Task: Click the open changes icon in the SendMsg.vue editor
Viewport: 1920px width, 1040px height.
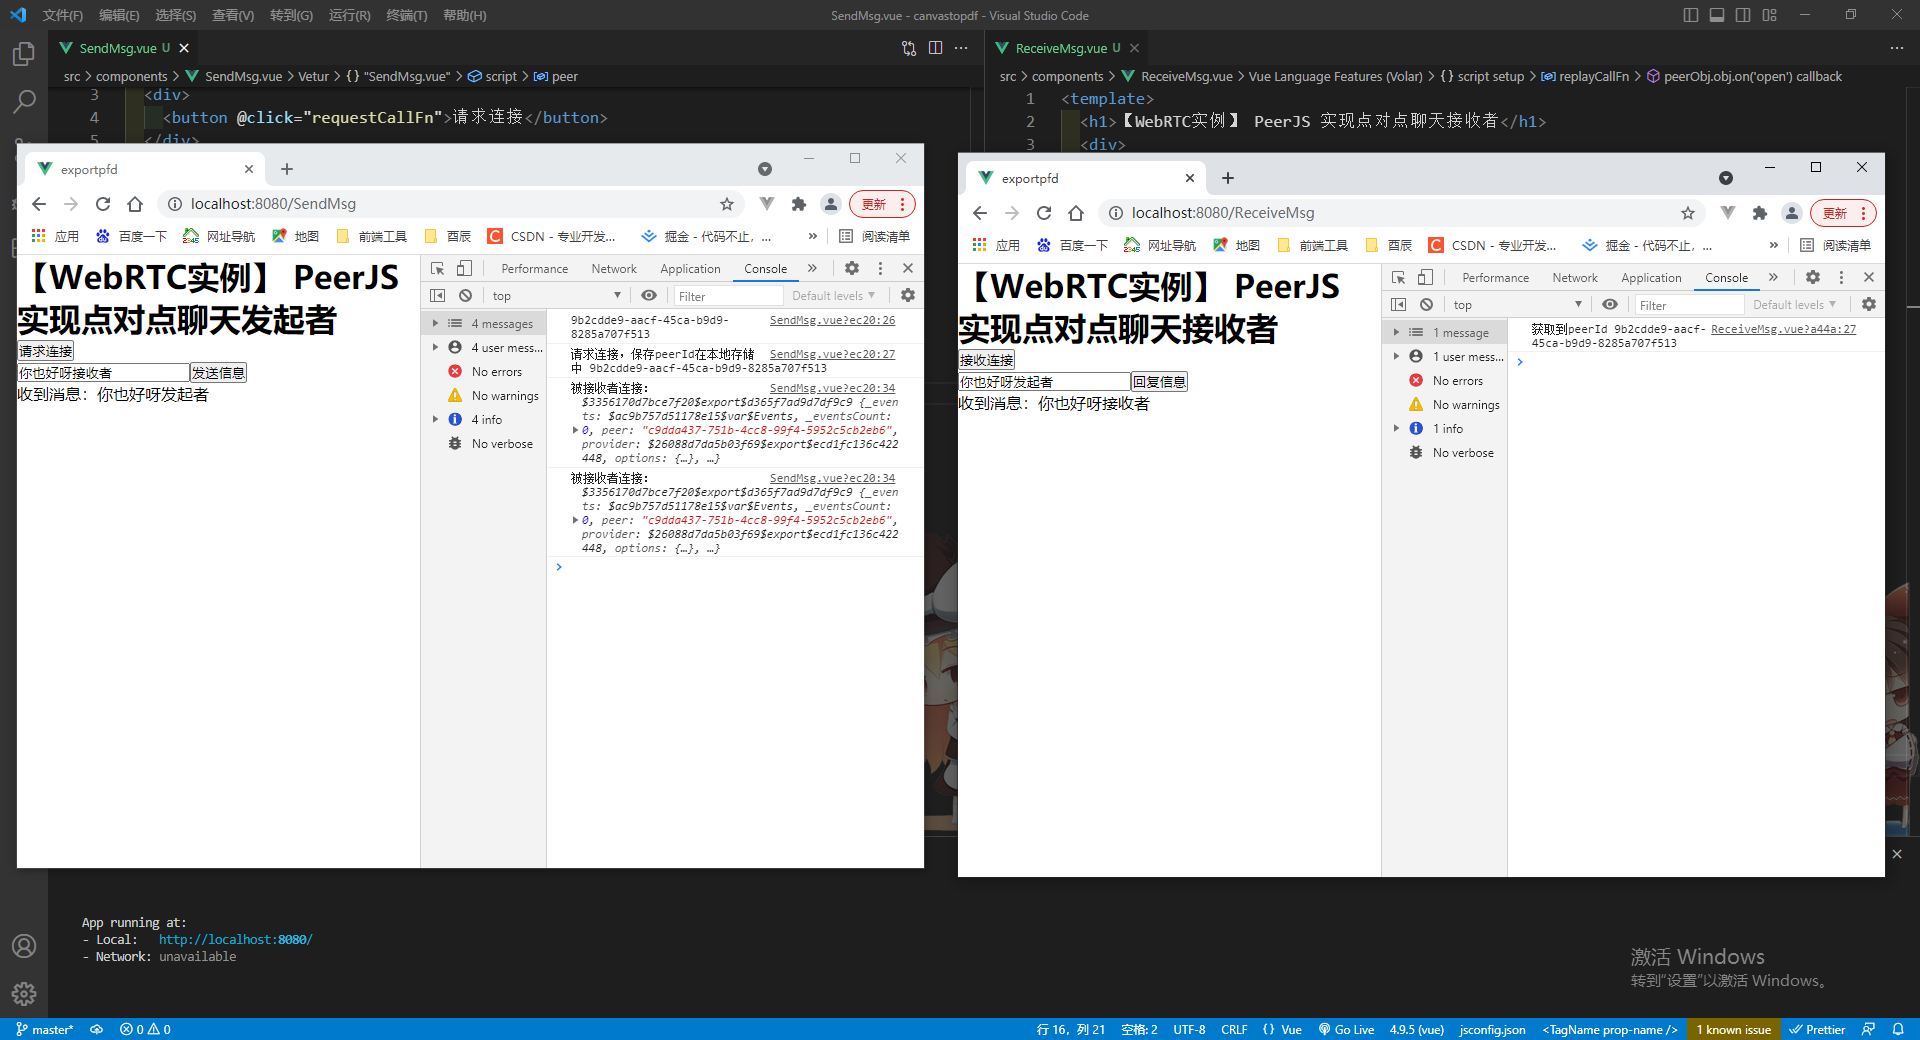Action: [x=909, y=48]
